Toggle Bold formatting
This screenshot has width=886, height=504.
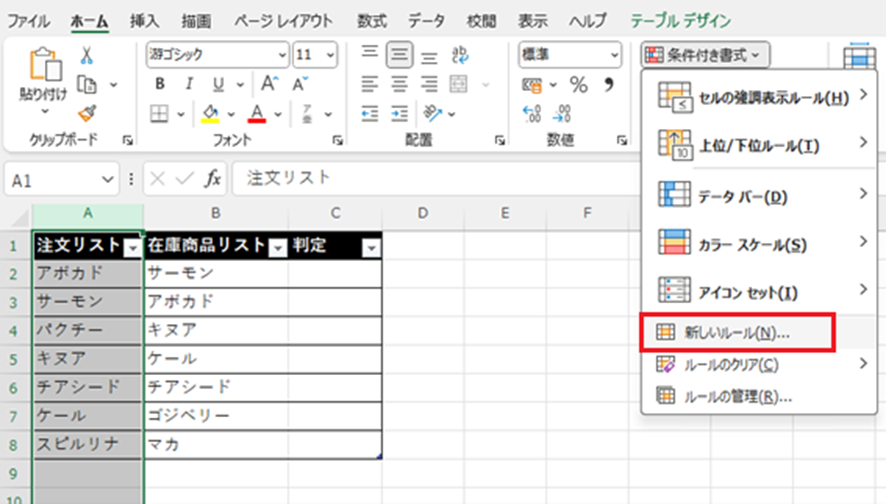coord(159,84)
